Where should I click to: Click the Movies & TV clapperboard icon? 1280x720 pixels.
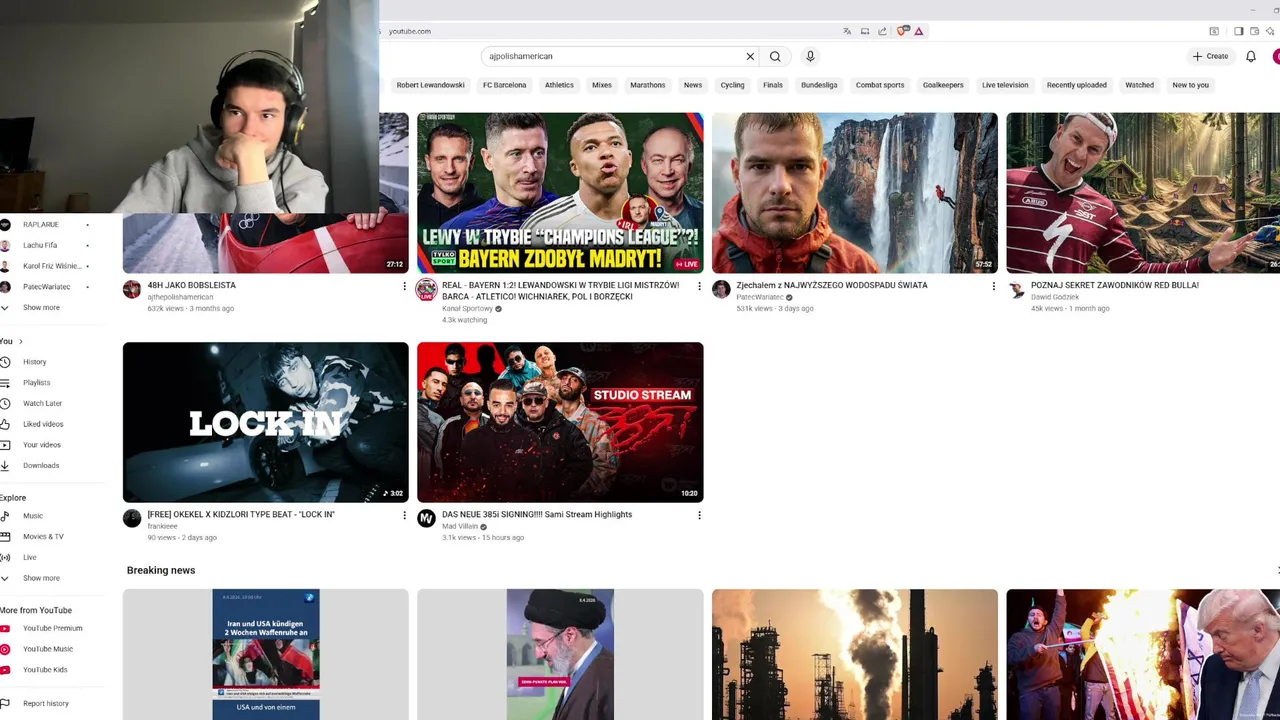[x=5, y=536]
